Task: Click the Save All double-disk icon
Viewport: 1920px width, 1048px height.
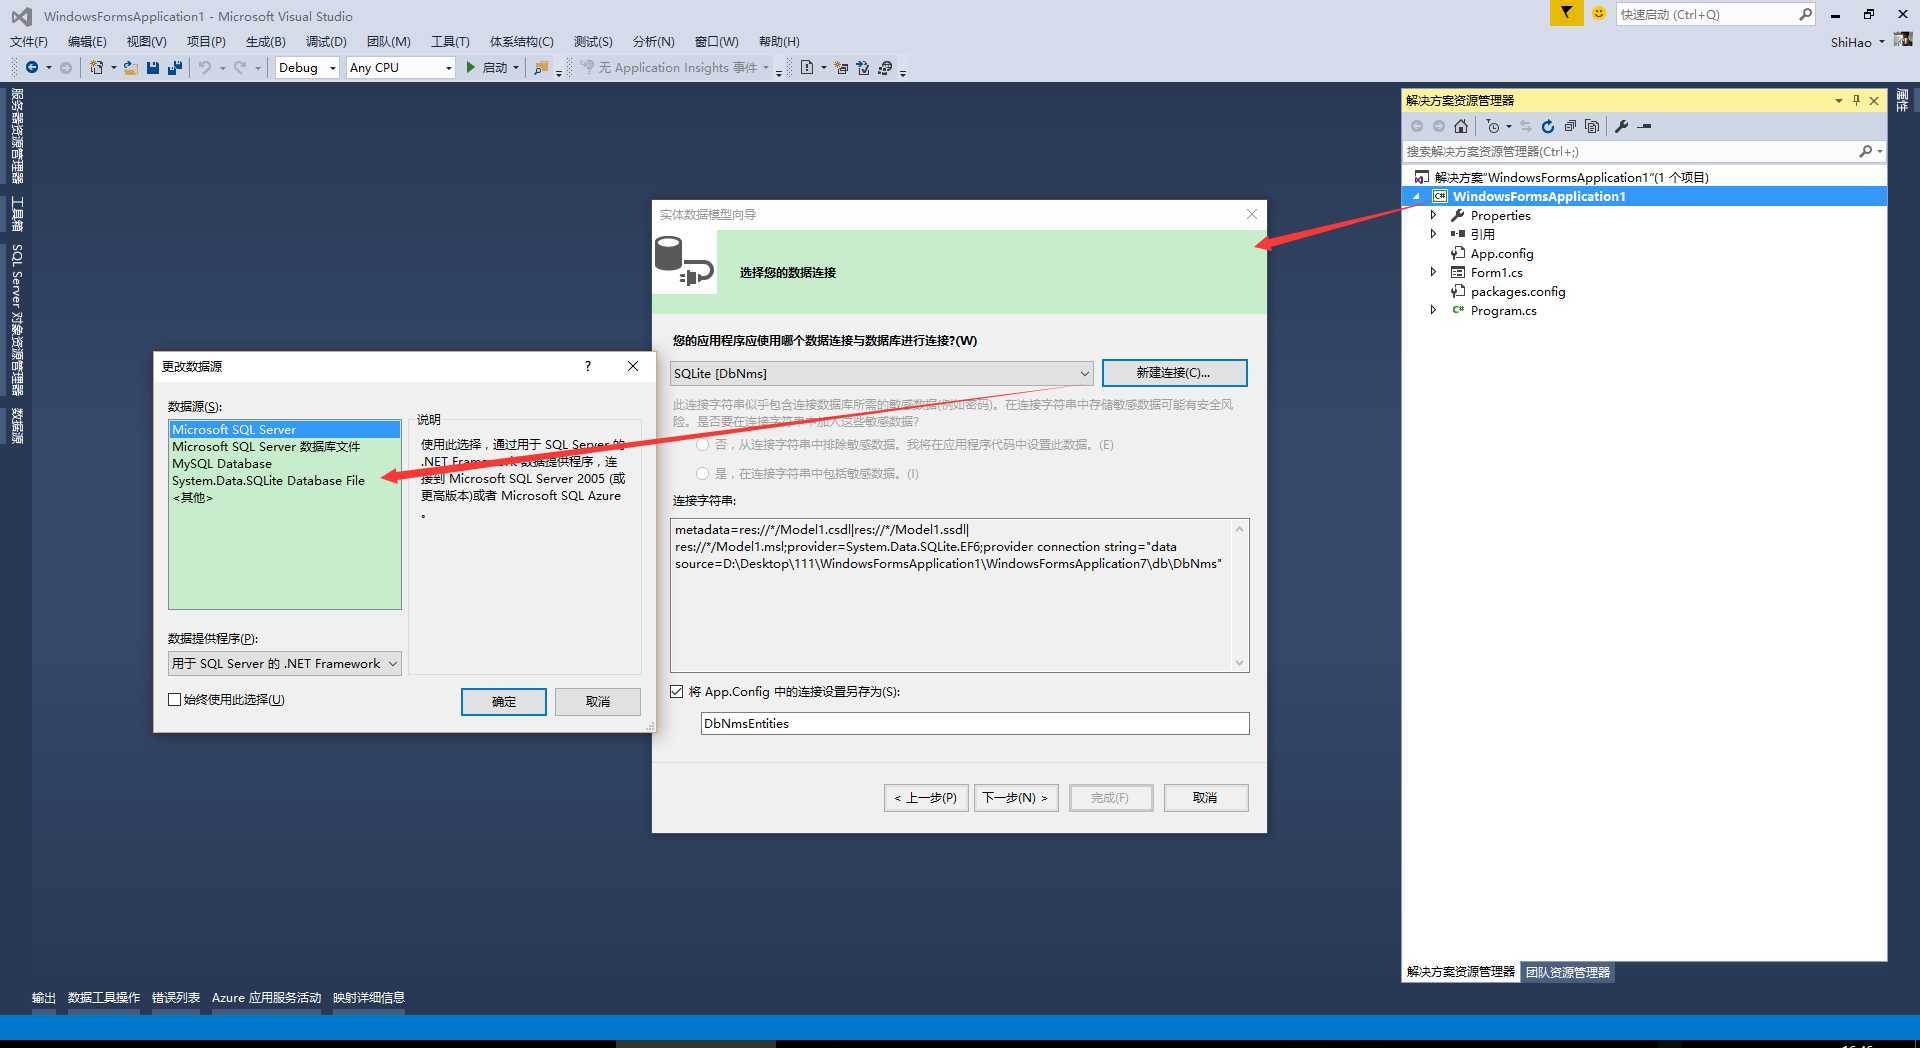Action: coord(175,68)
